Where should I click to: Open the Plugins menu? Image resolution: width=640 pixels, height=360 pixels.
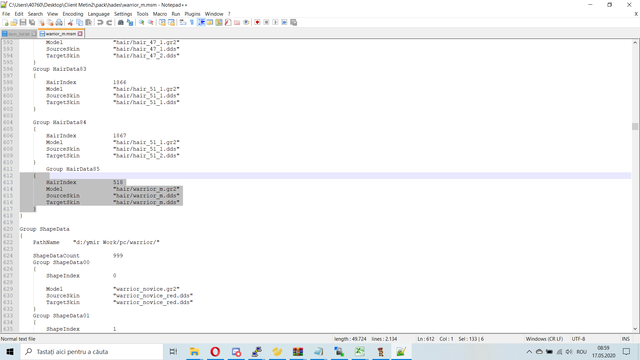(x=192, y=14)
